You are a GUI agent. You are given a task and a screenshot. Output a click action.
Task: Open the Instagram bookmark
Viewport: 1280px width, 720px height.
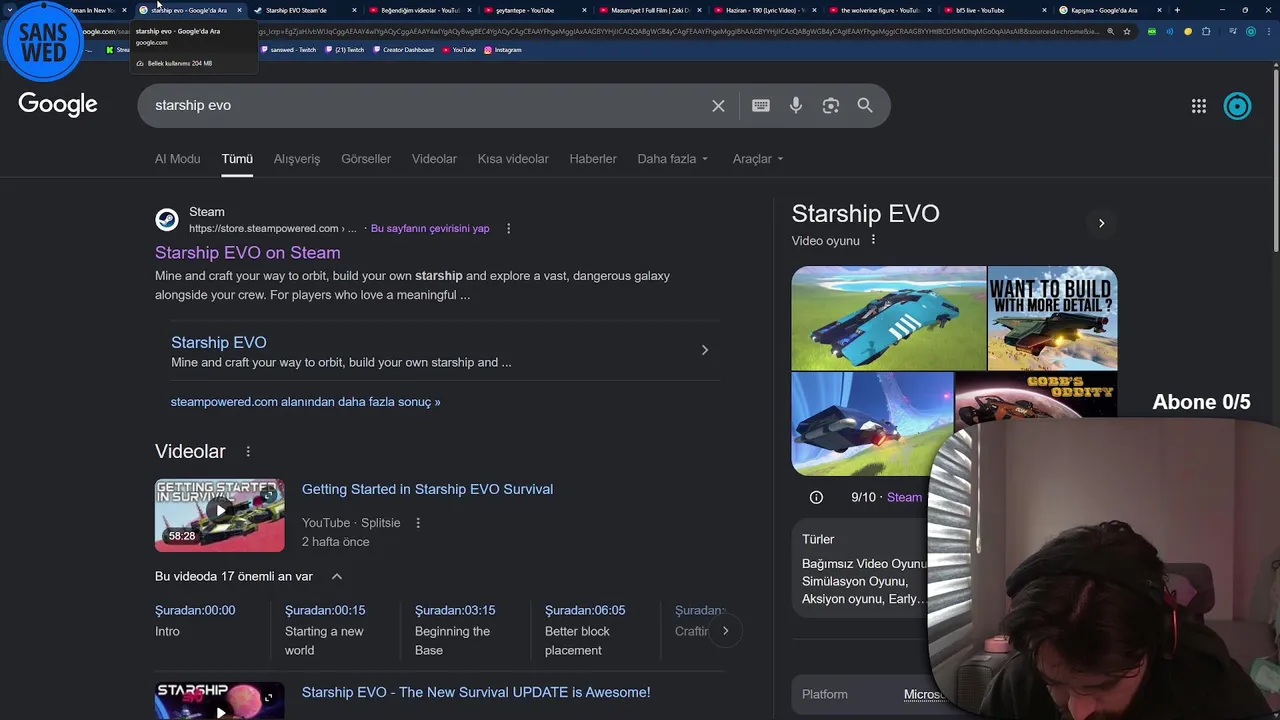coord(502,49)
